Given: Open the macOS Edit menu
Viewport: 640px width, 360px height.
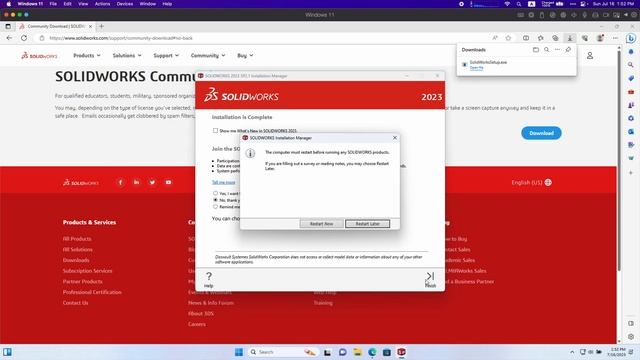Looking at the screenshot, I should click(x=68, y=4).
